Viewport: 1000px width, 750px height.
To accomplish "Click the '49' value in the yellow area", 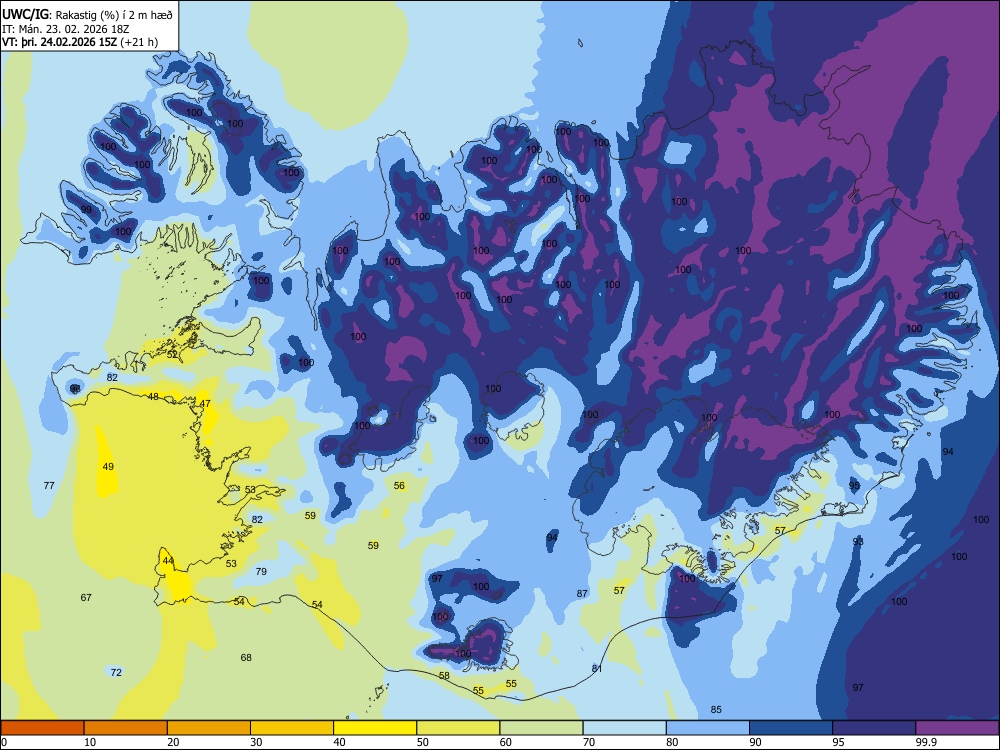I will [108, 467].
